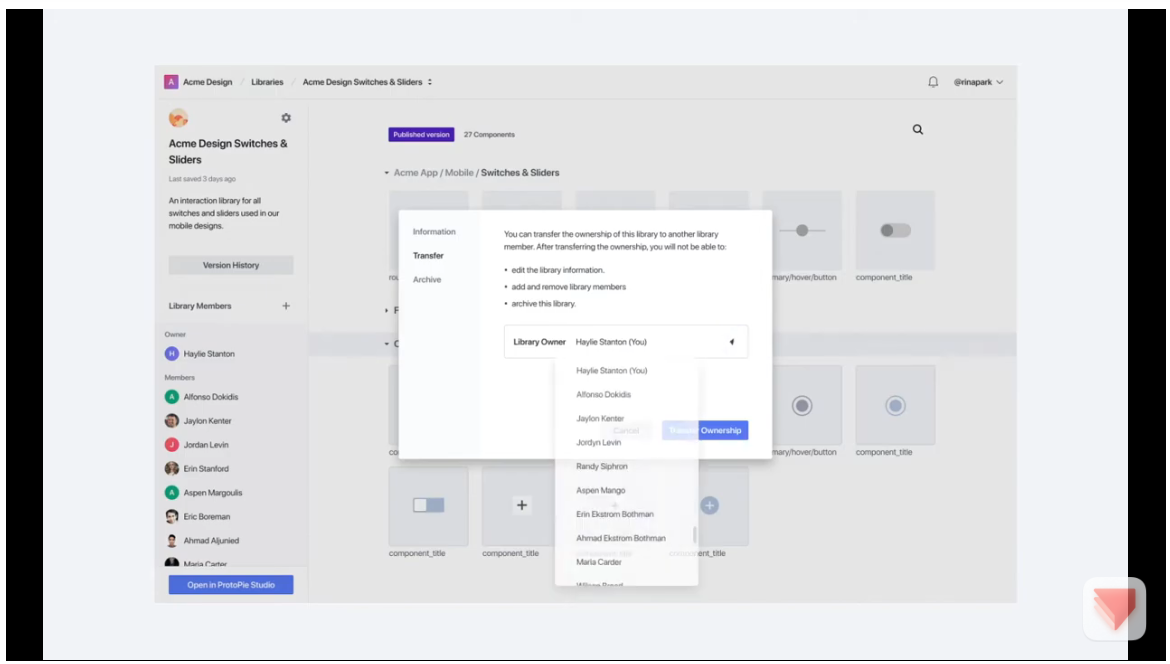Open the Version History

(231, 265)
